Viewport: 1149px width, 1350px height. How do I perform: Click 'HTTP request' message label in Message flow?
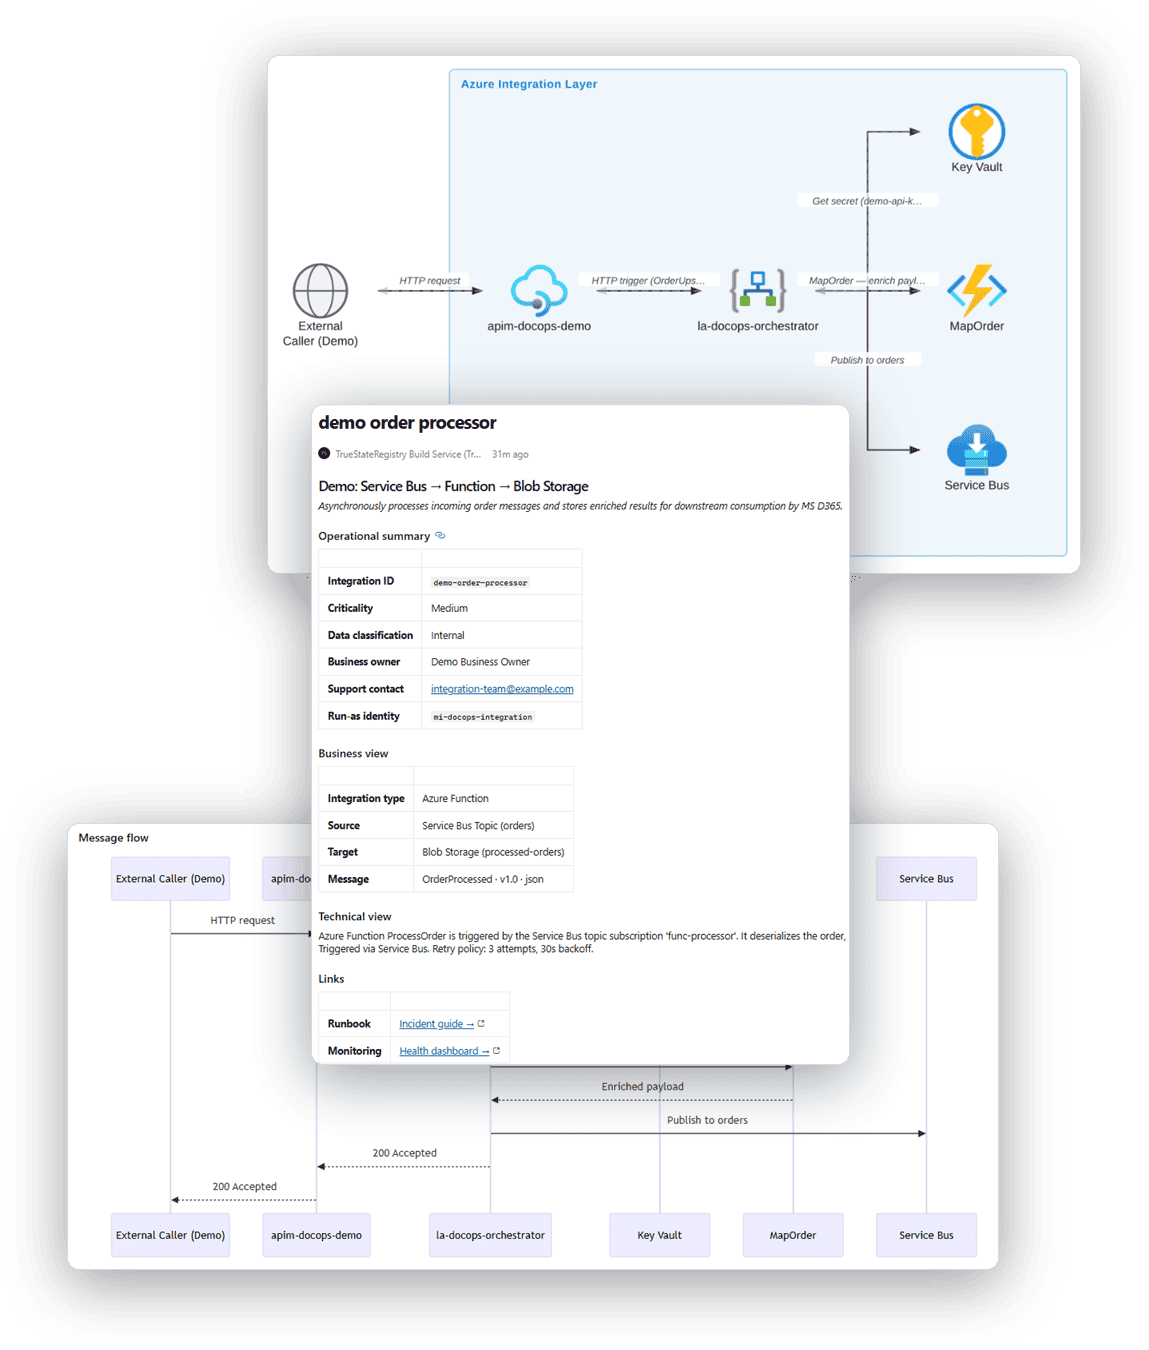pos(242,920)
